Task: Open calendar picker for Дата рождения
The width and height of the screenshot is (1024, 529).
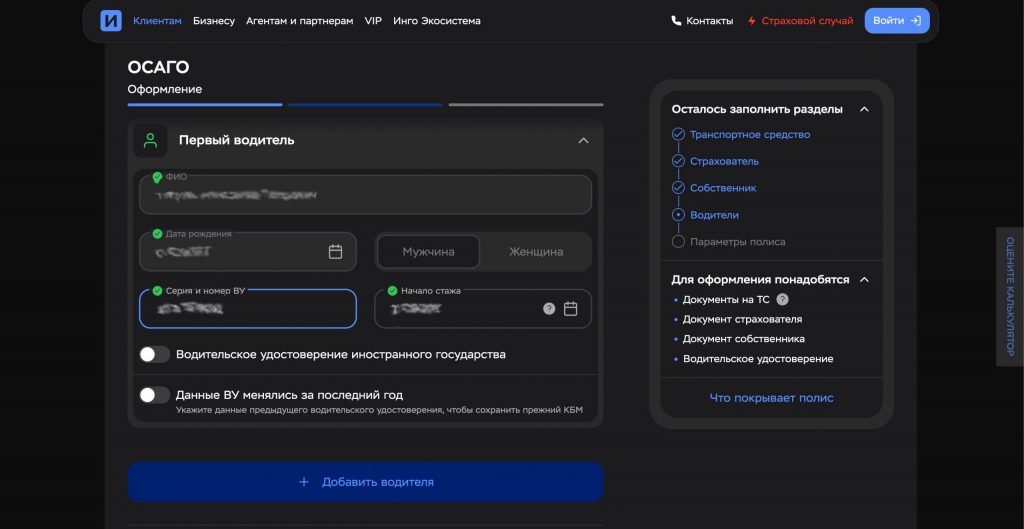Action: click(336, 252)
